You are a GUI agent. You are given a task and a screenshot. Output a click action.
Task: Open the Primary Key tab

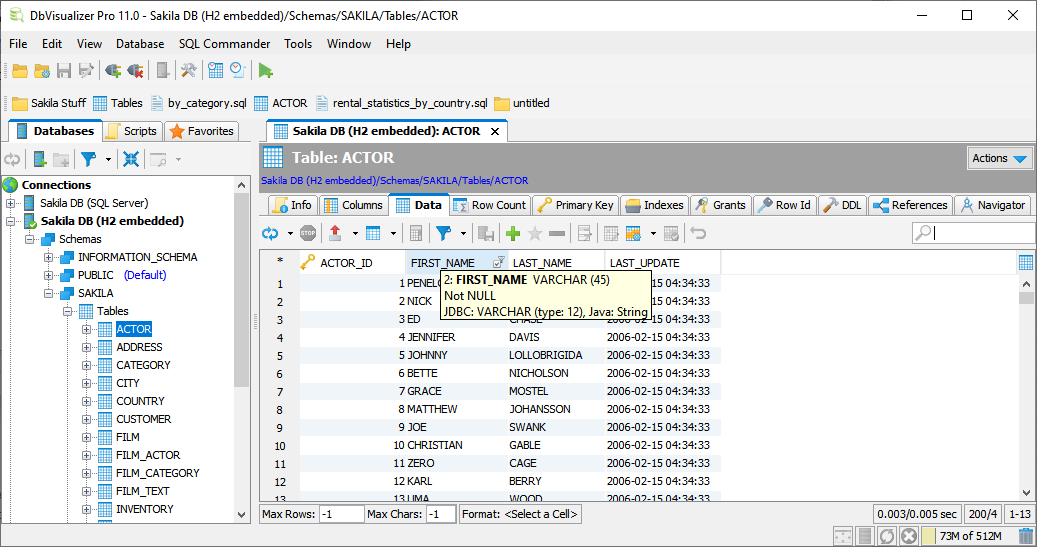coord(575,205)
